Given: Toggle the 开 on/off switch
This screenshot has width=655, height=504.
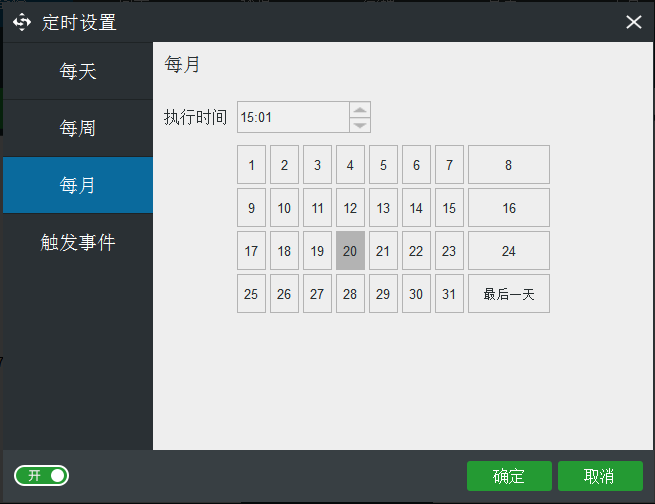Looking at the screenshot, I should click(x=41, y=476).
